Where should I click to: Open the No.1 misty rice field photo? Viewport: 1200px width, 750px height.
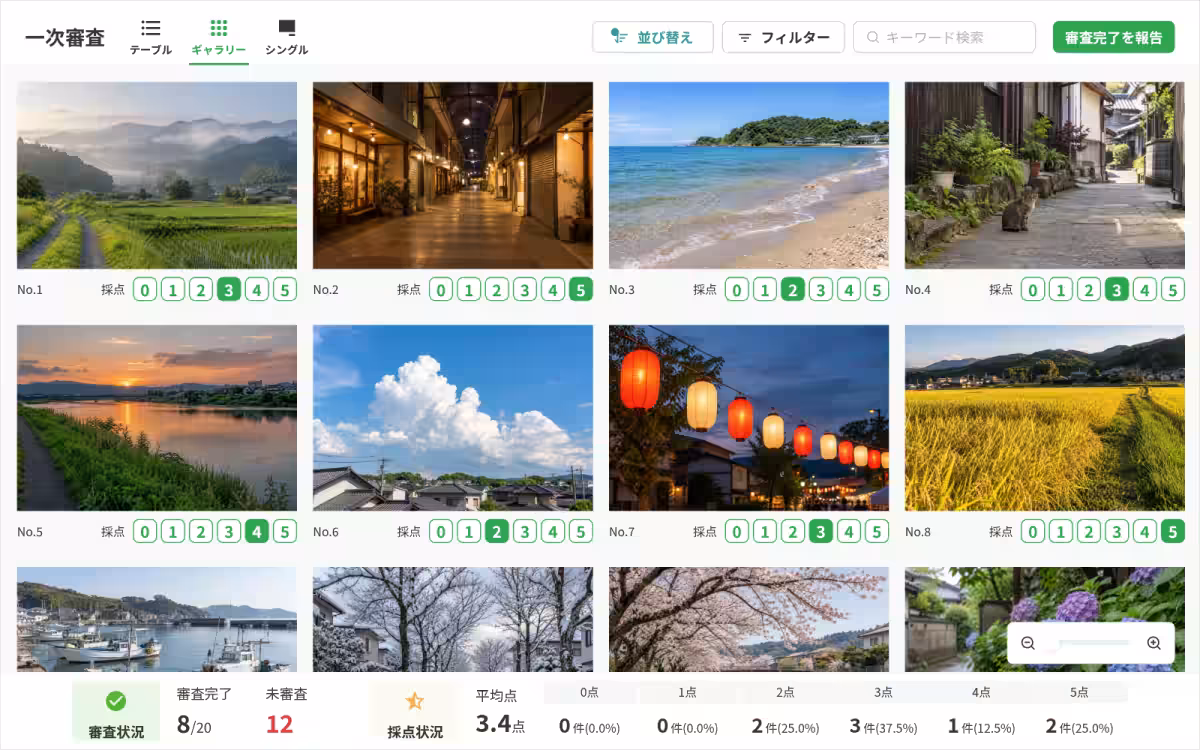(x=157, y=175)
